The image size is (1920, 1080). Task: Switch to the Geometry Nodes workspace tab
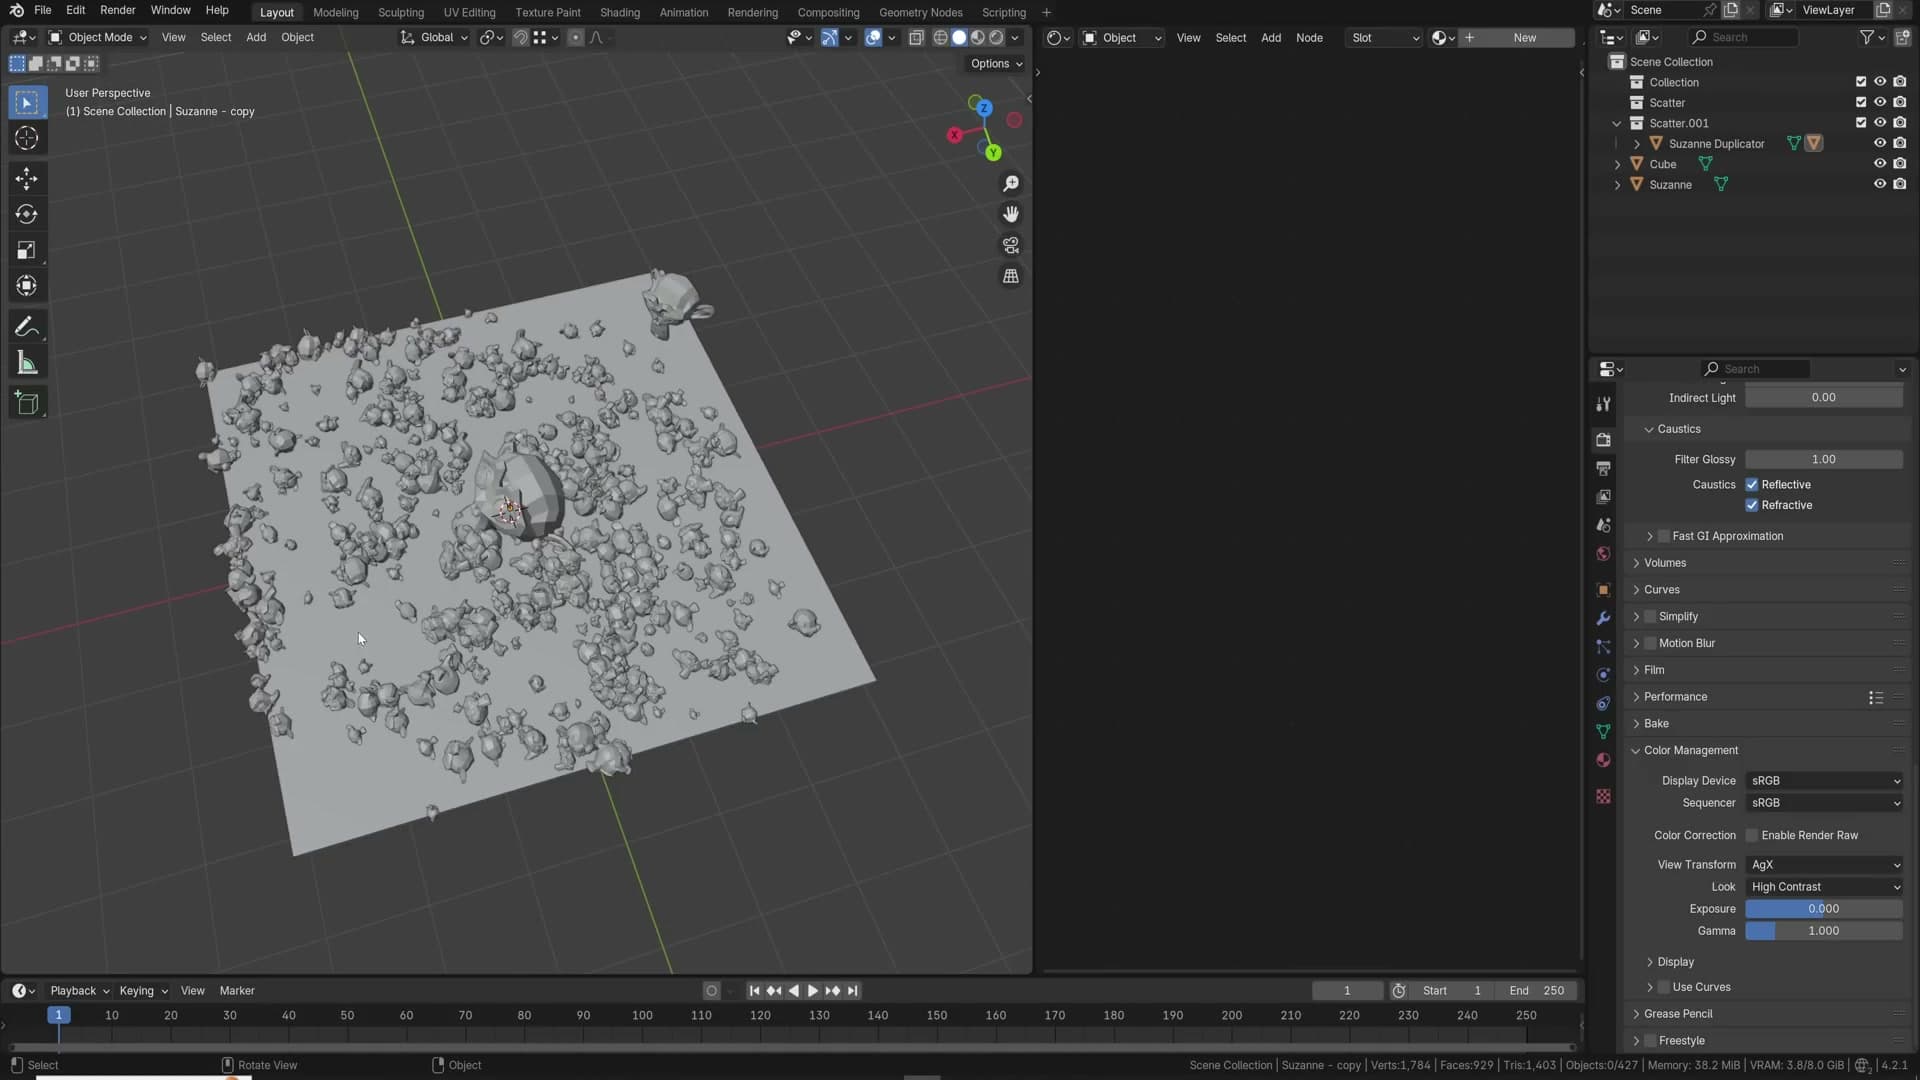[920, 12]
